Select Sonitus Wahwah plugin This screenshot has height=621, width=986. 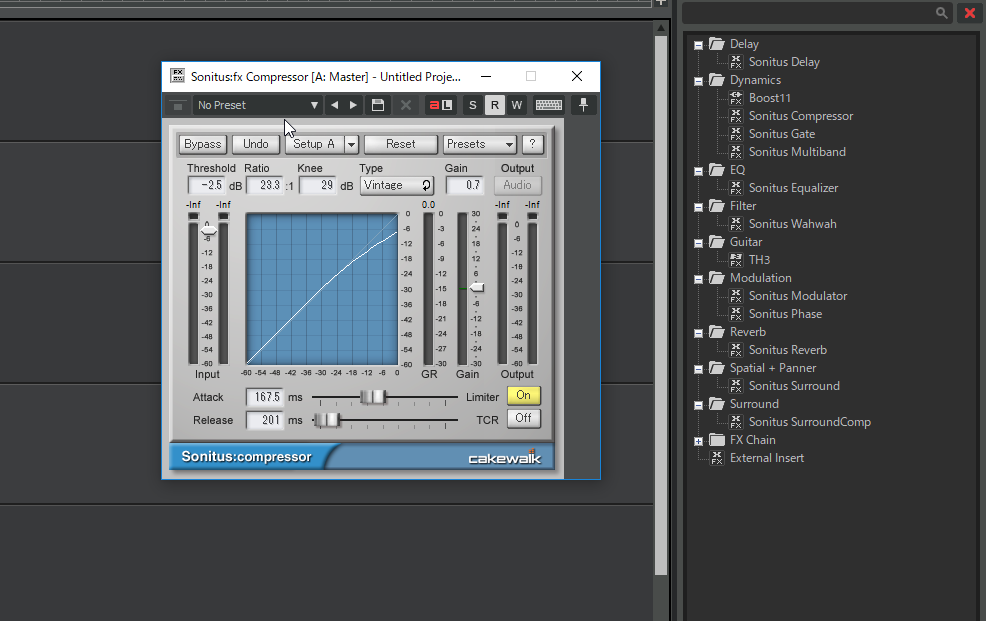(792, 224)
